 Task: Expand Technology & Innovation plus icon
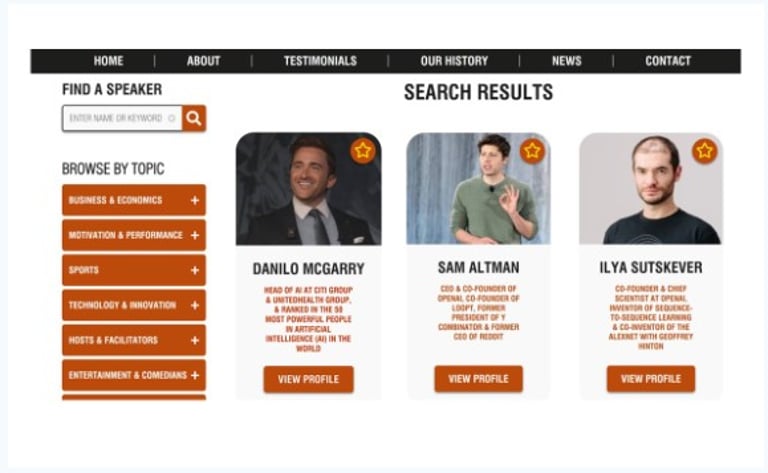coord(195,306)
